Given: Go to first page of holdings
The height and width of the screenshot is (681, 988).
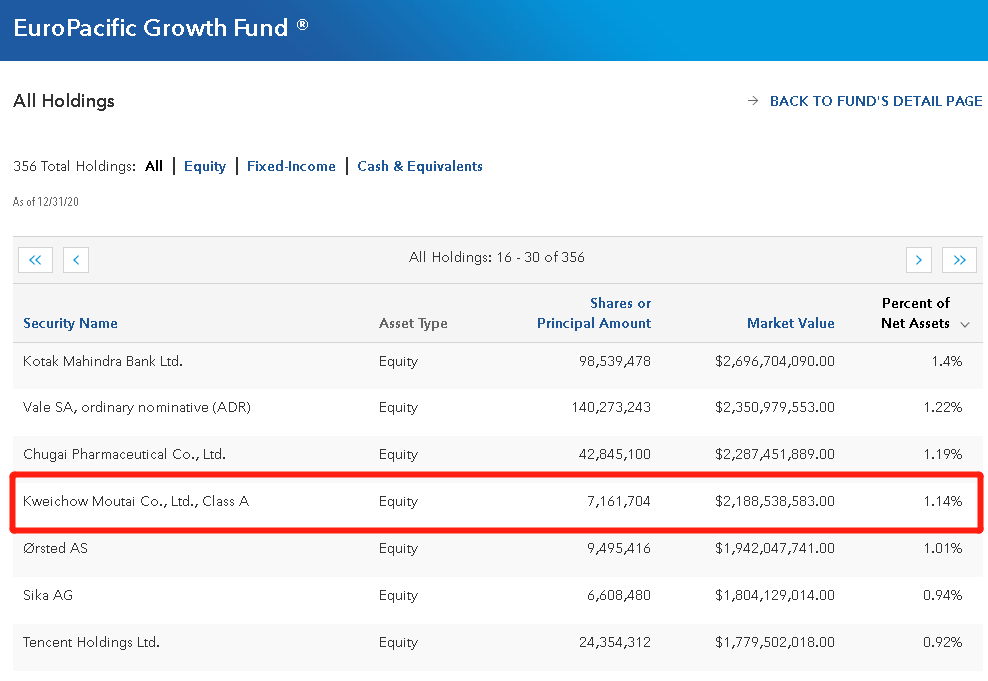Looking at the screenshot, I should tap(35, 260).
